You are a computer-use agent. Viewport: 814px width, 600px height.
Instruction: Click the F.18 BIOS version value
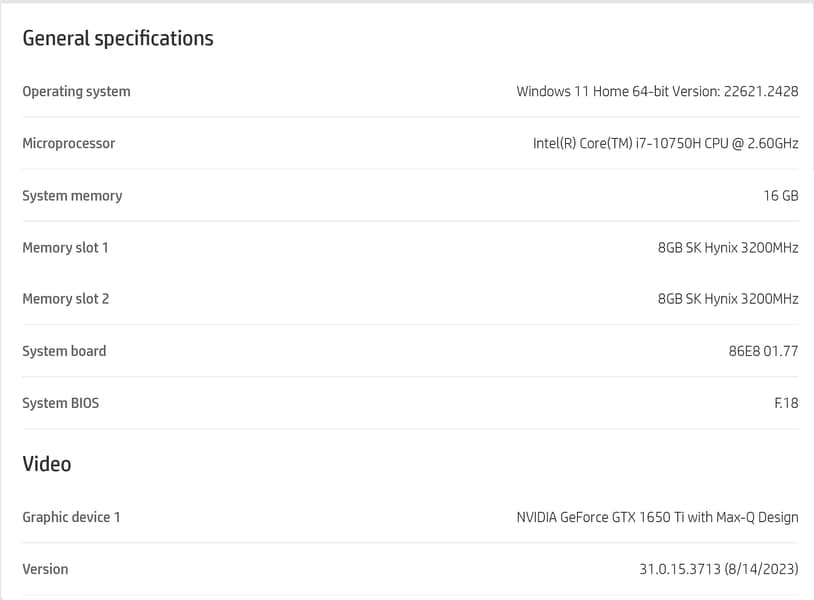click(x=786, y=403)
